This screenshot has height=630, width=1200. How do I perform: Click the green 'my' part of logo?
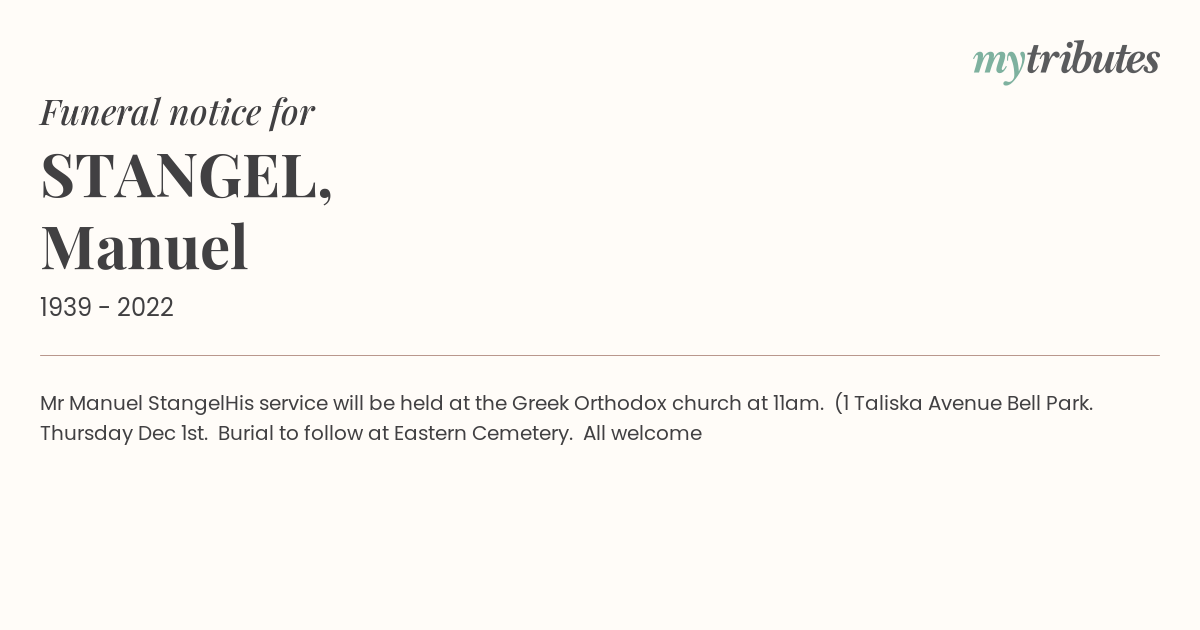point(999,63)
